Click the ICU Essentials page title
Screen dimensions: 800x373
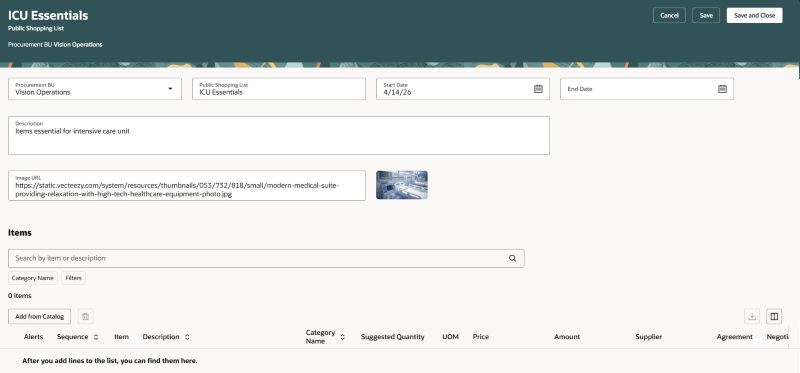click(48, 15)
